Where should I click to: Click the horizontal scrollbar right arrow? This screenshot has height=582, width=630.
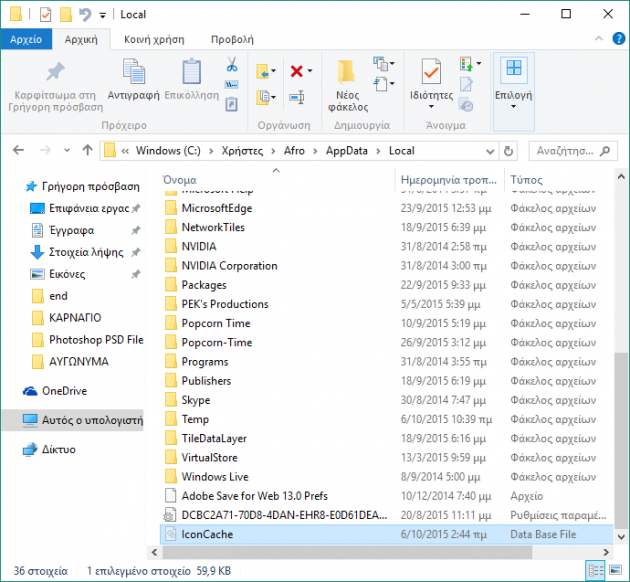pyautogui.click(x=605, y=552)
